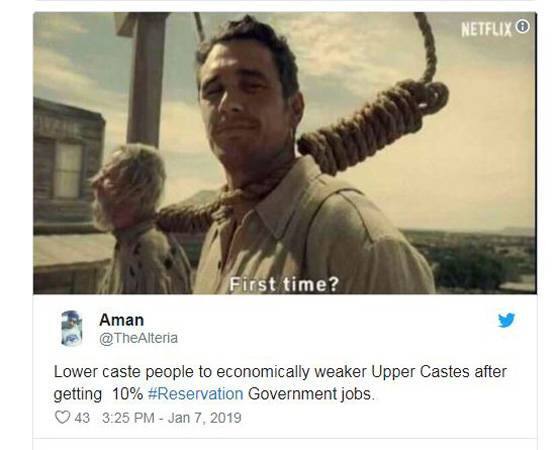Click the info icon beside Netflix
Screen dimensions: 555x450
[x=522, y=26]
